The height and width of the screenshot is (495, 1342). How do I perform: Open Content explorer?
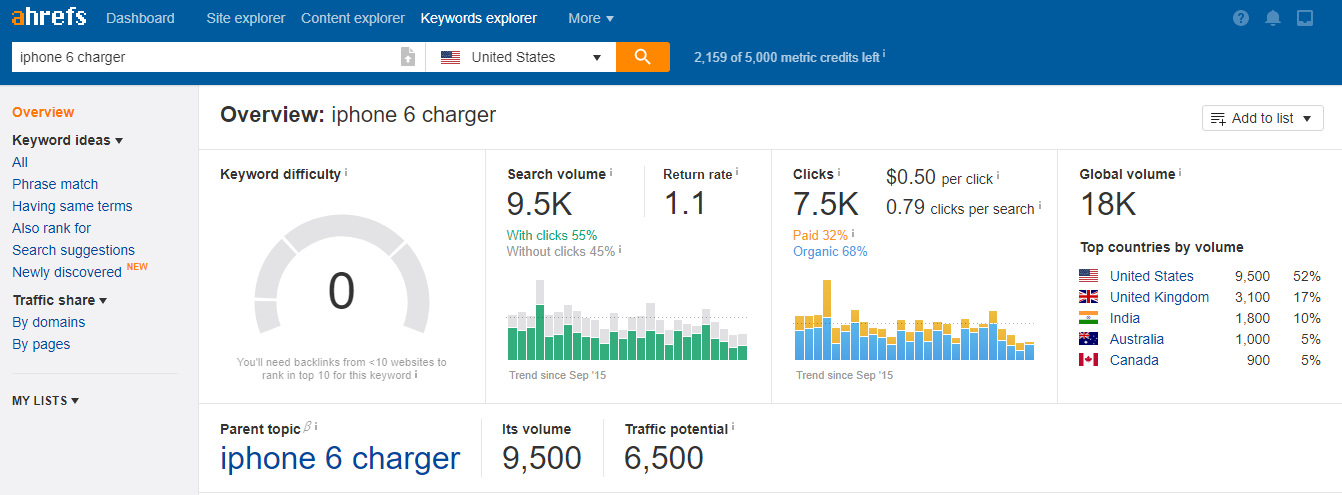tap(353, 18)
